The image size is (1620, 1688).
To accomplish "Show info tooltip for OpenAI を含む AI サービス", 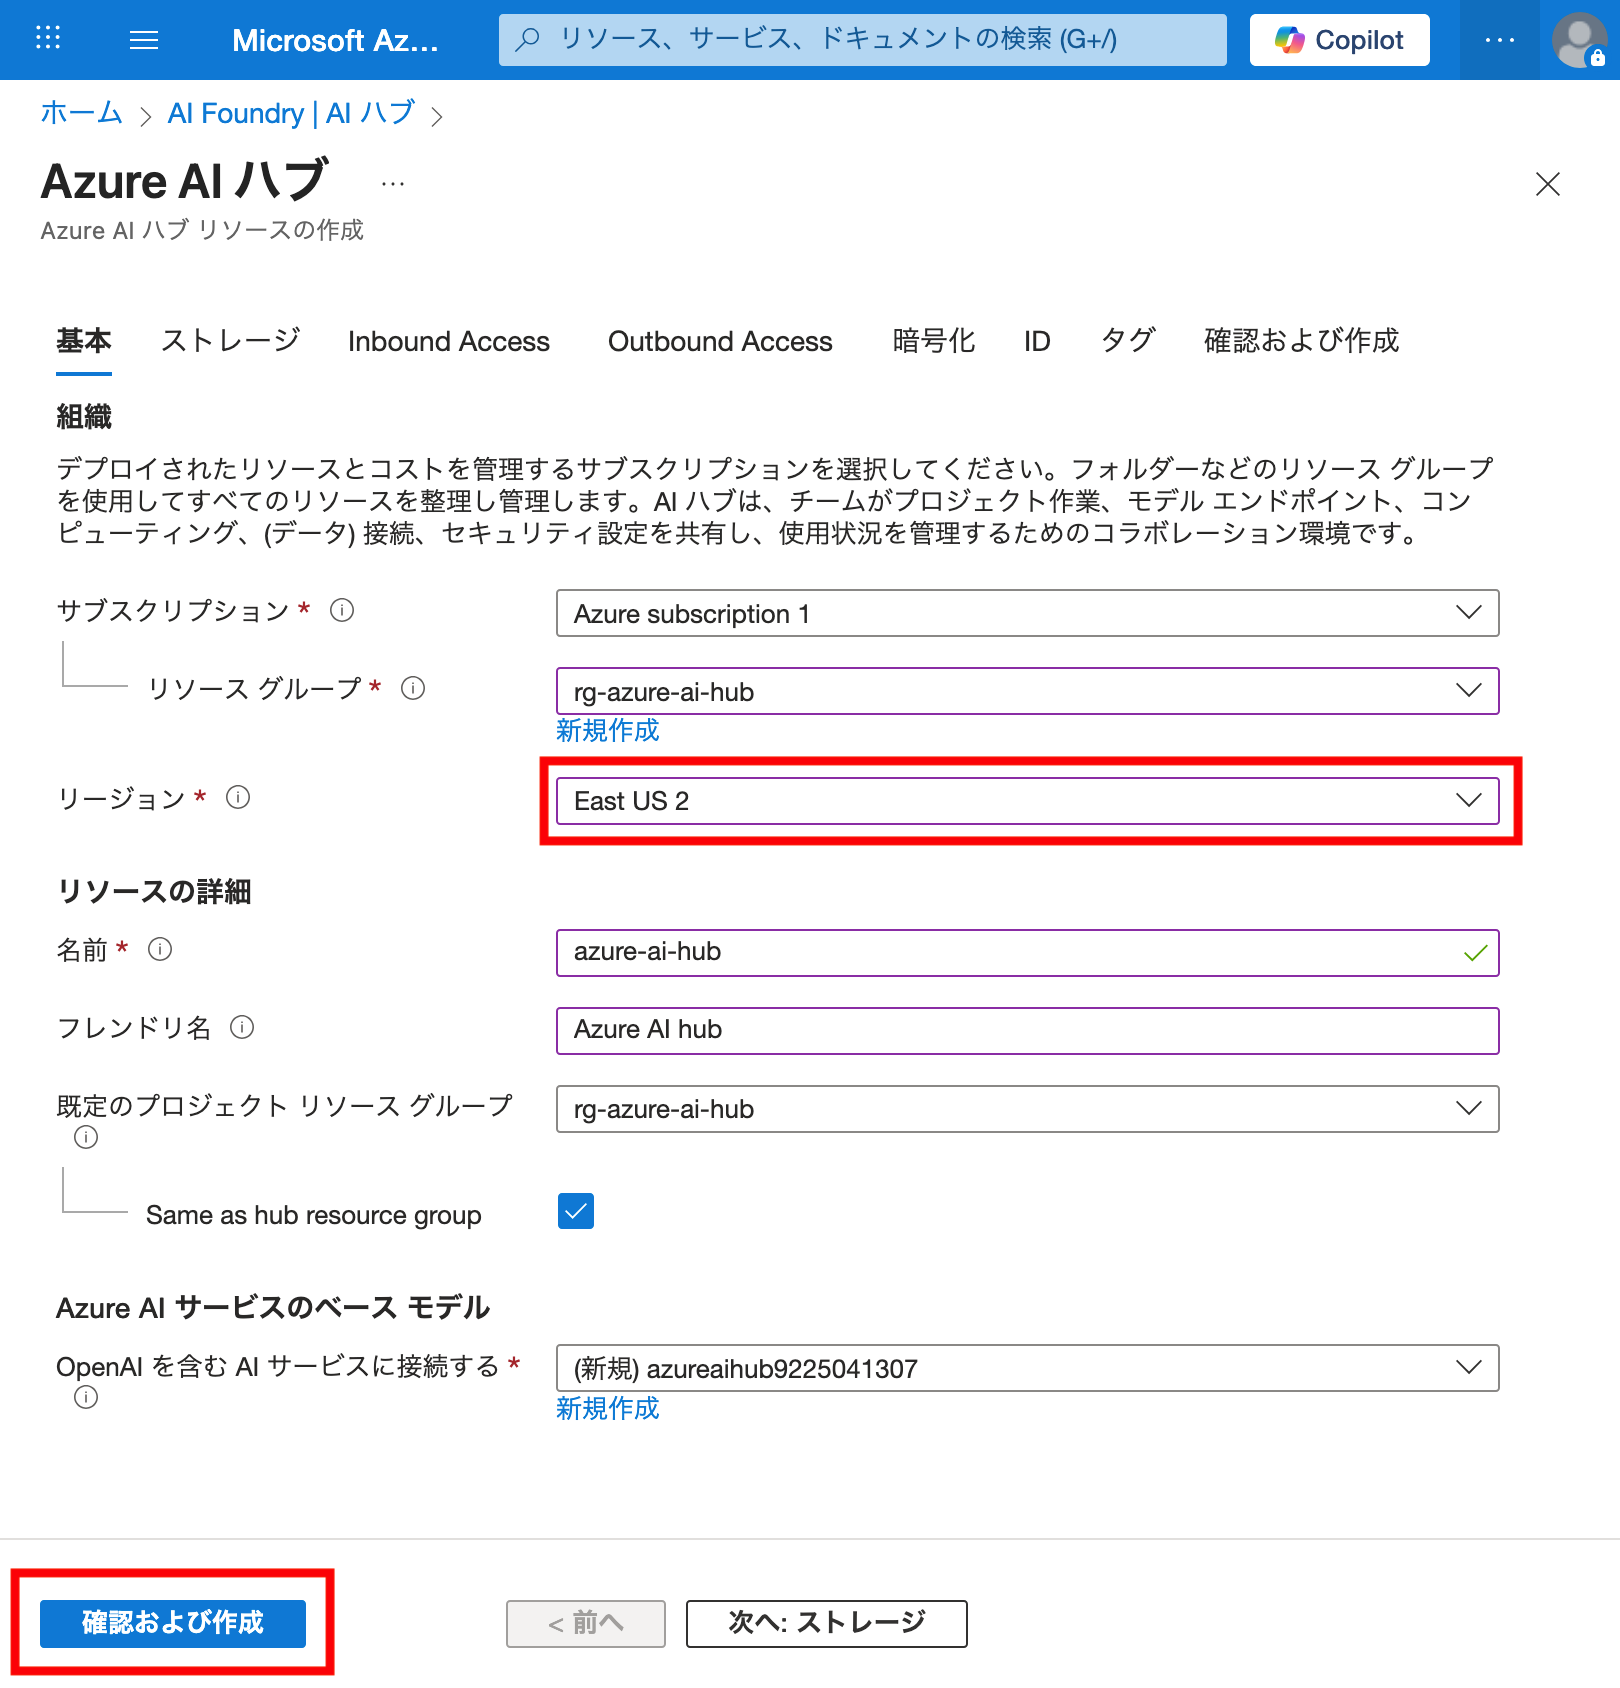I will click(x=86, y=1397).
